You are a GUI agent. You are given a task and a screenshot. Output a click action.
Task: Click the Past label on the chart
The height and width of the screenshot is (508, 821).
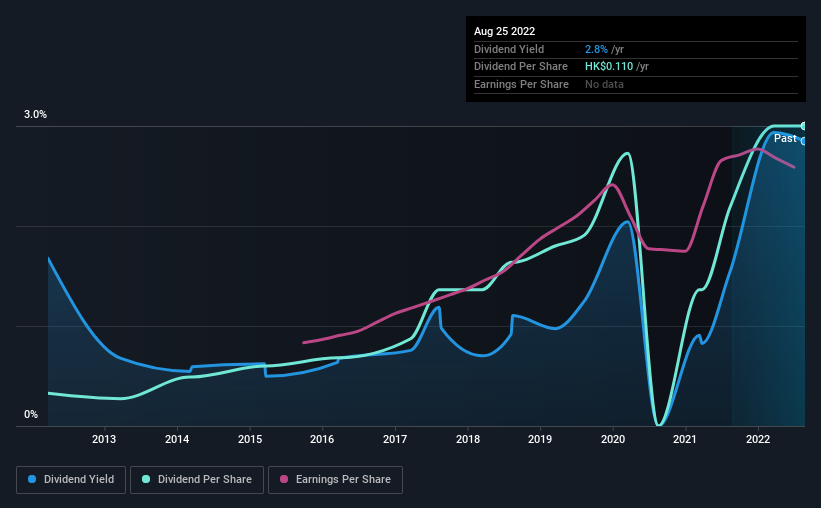[x=785, y=138]
